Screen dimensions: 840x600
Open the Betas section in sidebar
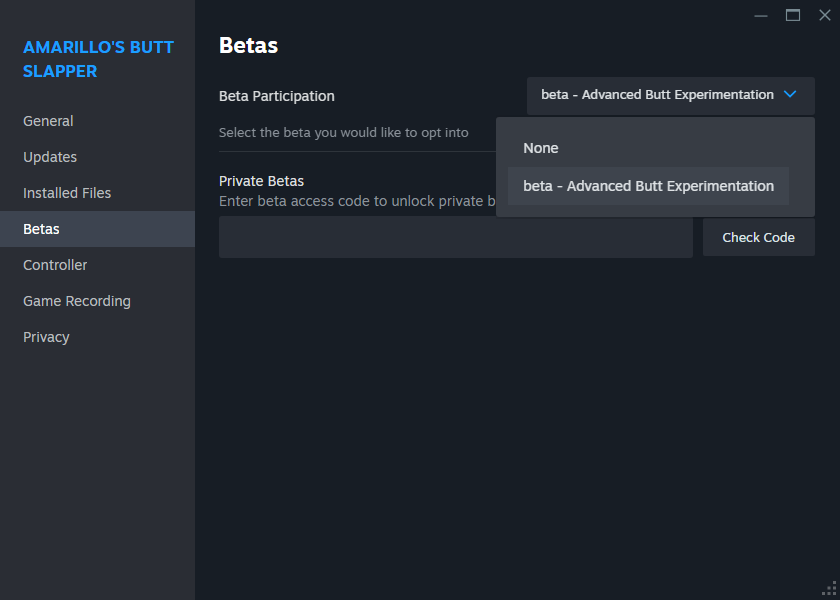click(x=41, y=228)
